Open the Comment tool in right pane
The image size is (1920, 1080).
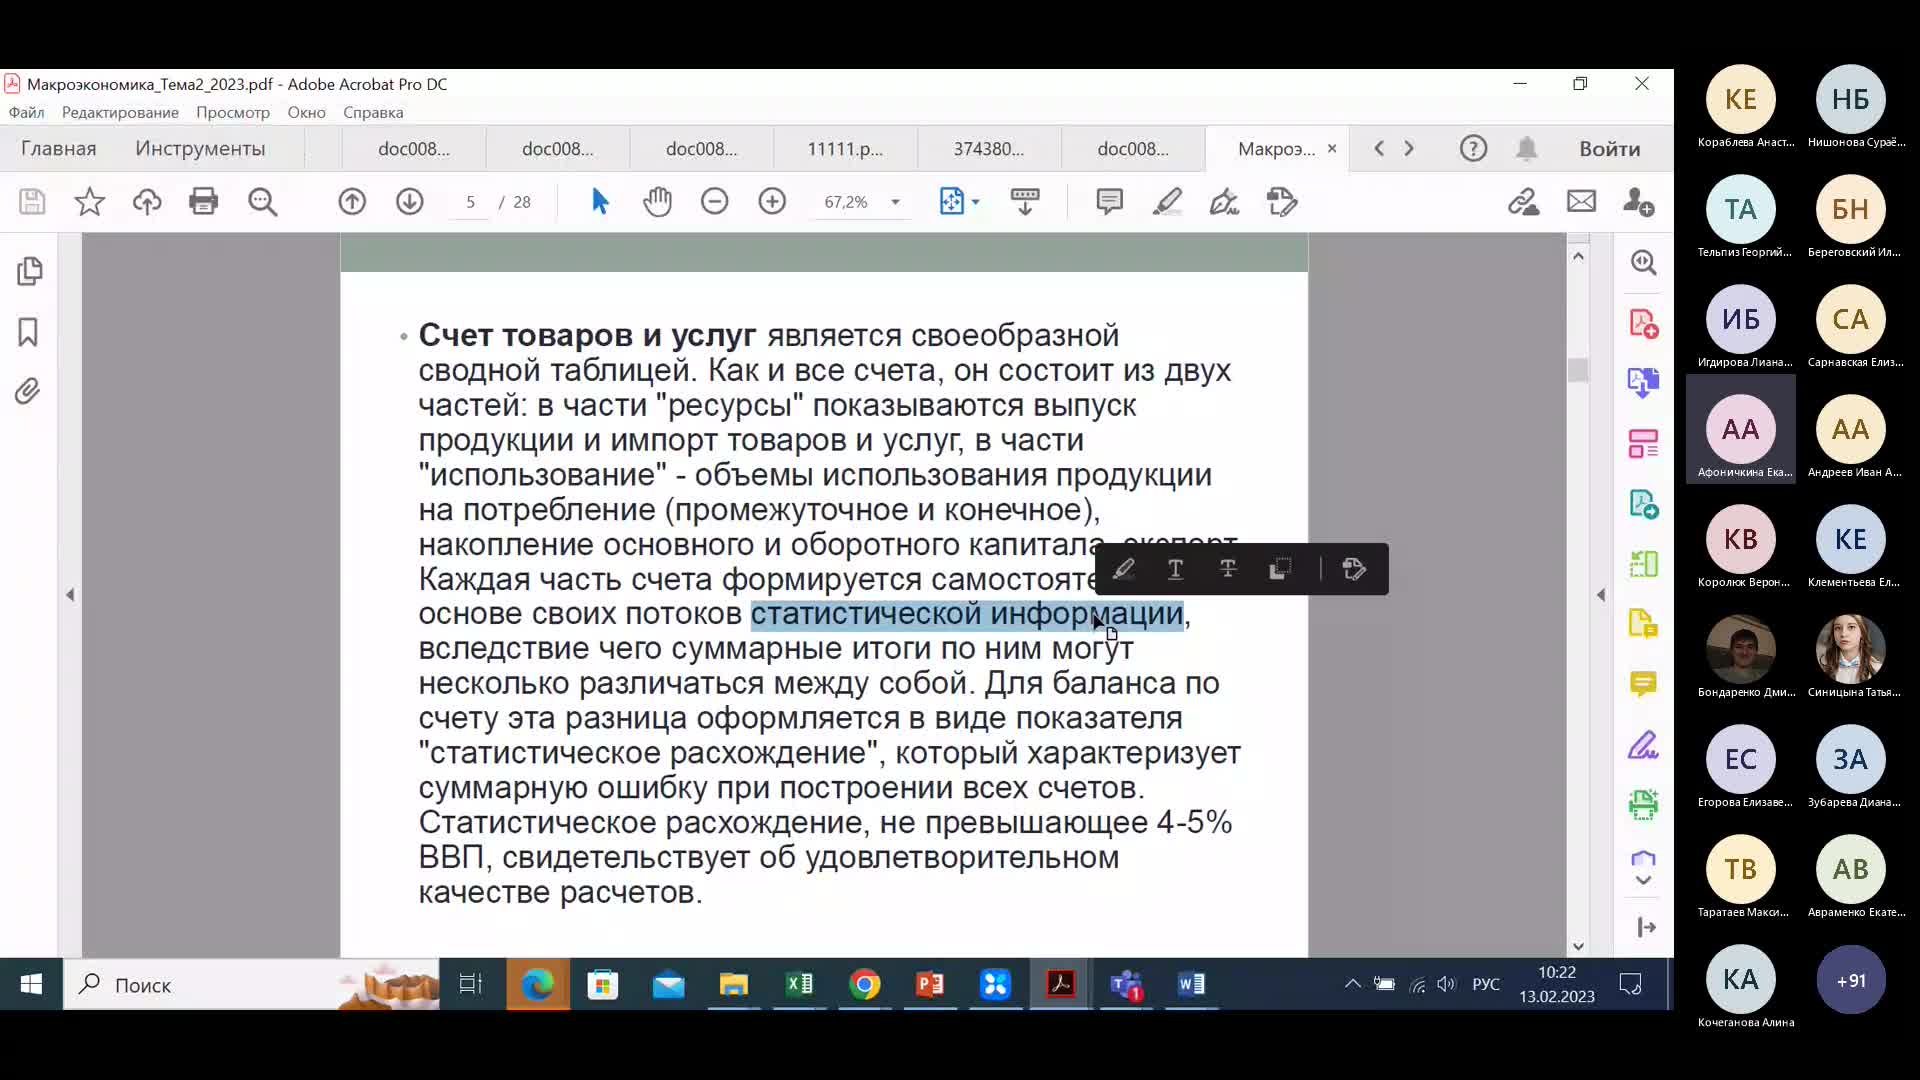tap(1643, 684)
